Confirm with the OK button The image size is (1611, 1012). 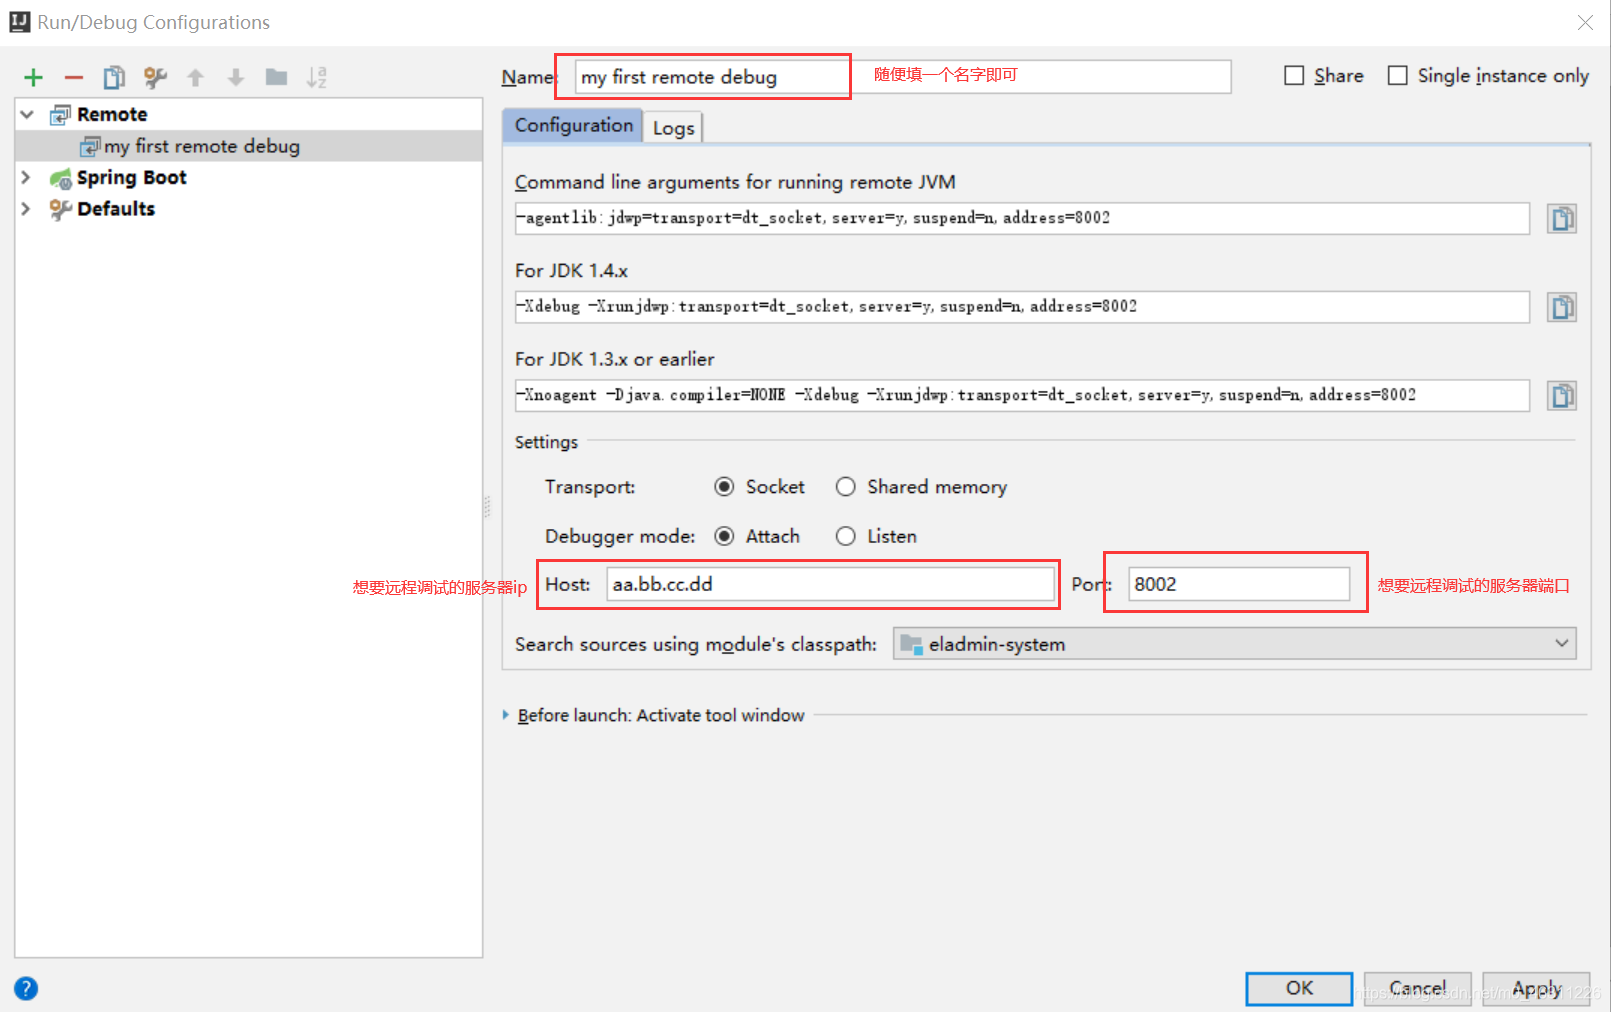point(1297,988)
